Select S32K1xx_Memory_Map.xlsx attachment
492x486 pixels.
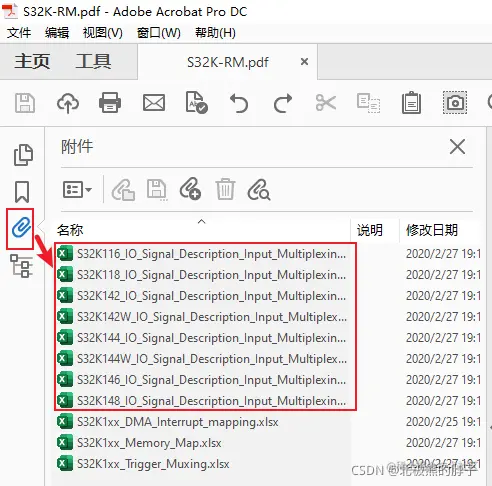(x=149, y=443)
